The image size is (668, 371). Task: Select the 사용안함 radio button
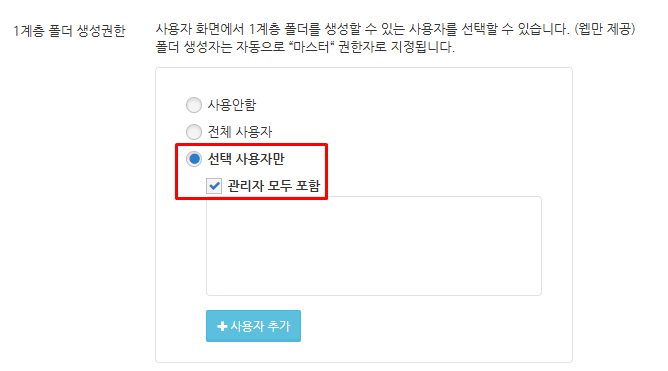(194, 105)
